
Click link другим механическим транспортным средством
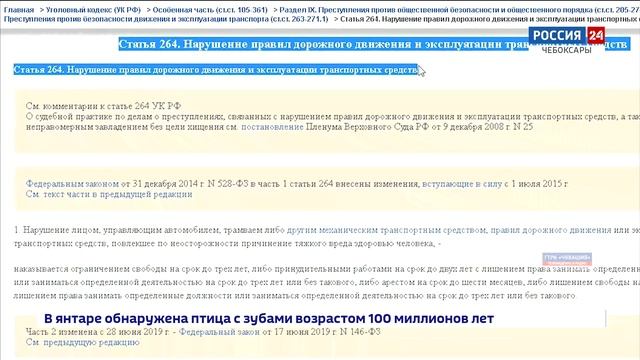click(x=387, y=230)
